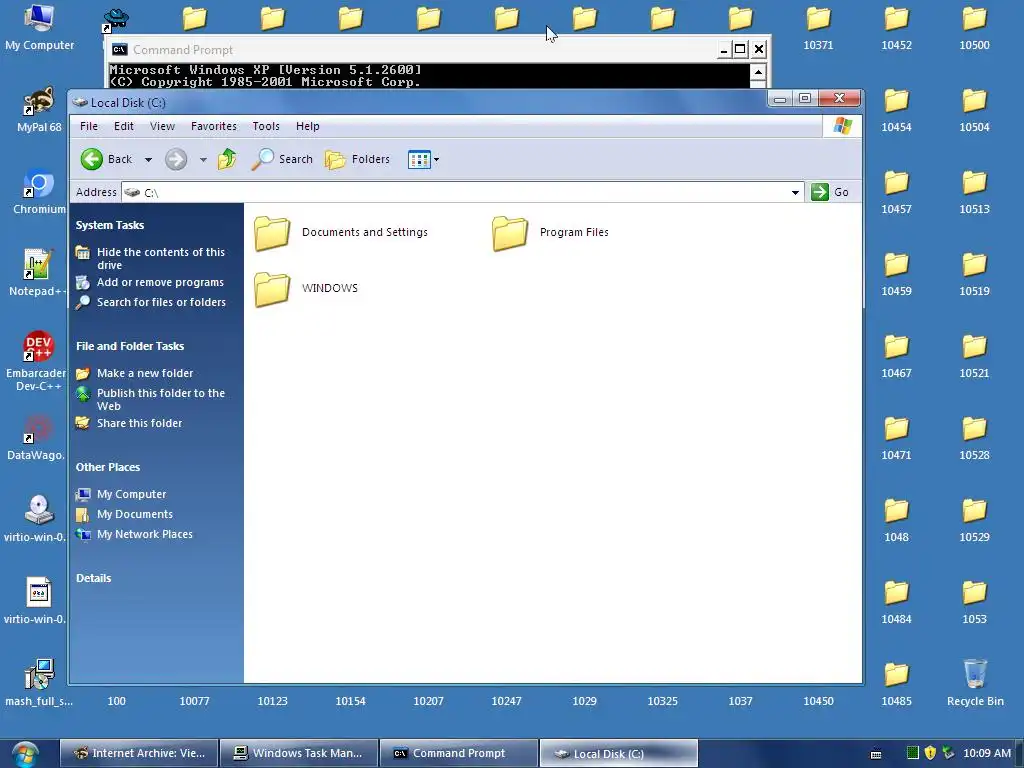Screen dimensions: 1024x768
Task: Select the Embarcadero Dev-C++ desktop icon
Action: pos(37,361)
